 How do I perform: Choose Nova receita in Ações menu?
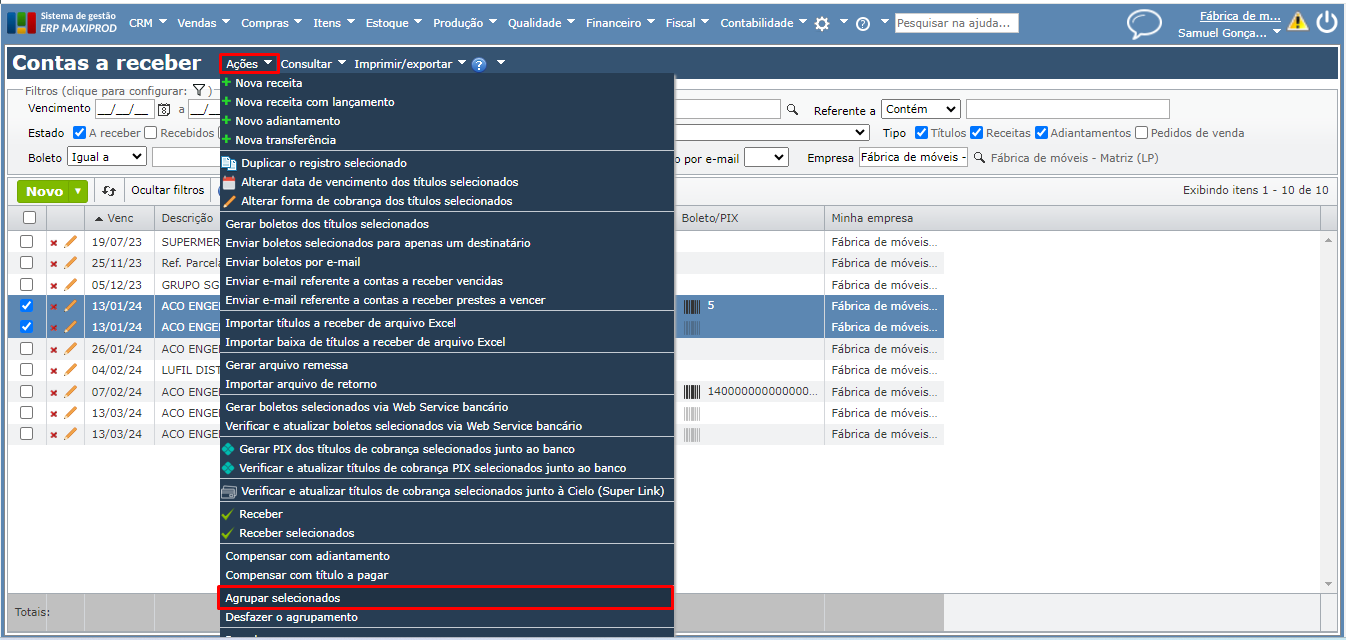pos(268,83)
